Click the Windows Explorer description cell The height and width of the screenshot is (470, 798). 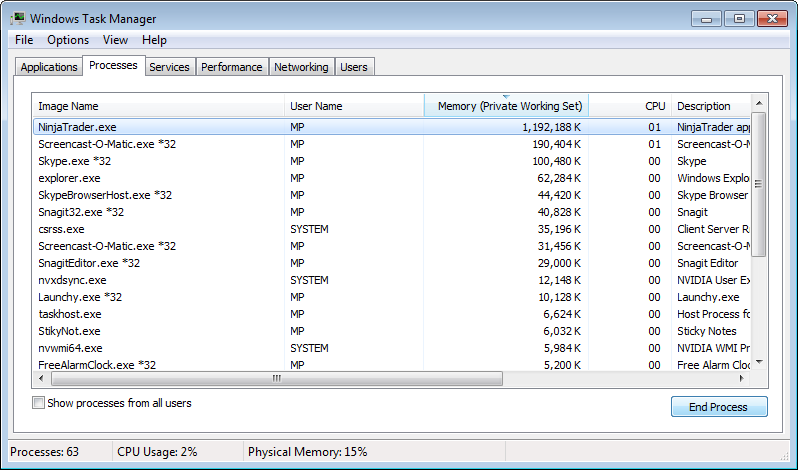coord(713,178)
